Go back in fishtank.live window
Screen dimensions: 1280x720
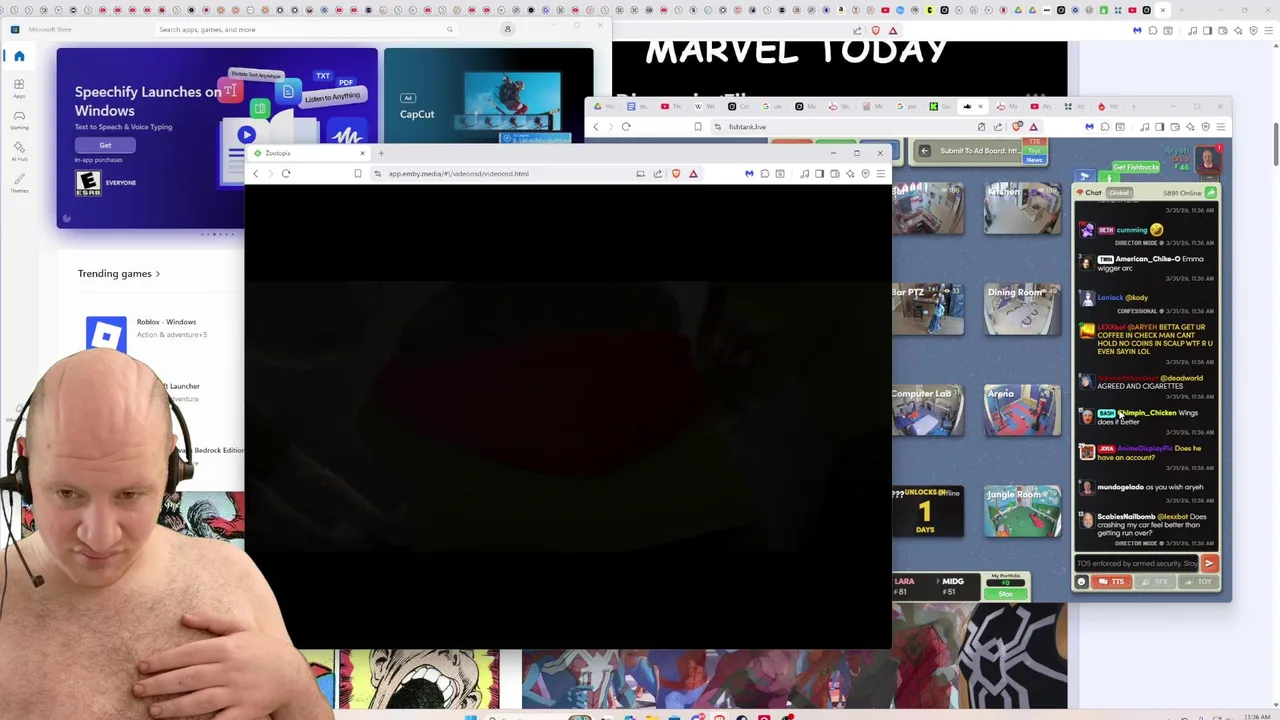[x=595, y=127]
